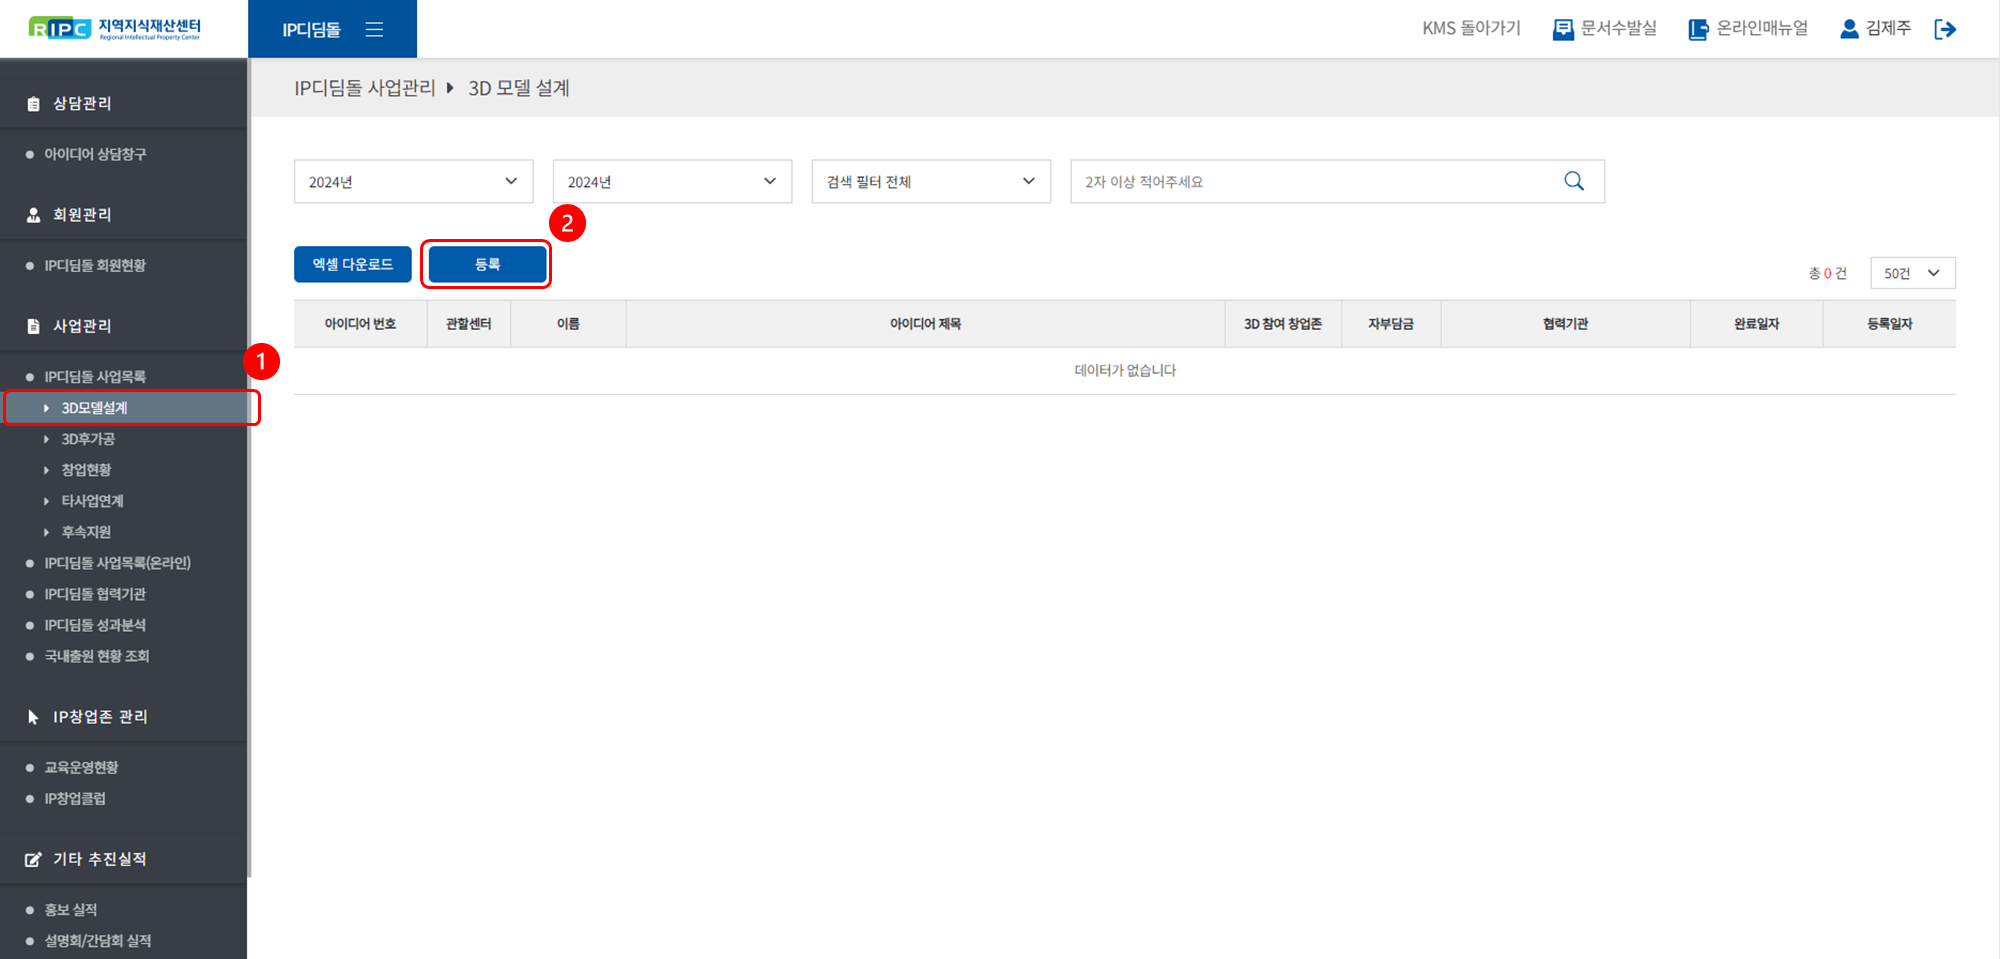This screenshot has height=959, width=2000.
Task: Click the logout arrow icon
Action: [x=1945, y=30]
